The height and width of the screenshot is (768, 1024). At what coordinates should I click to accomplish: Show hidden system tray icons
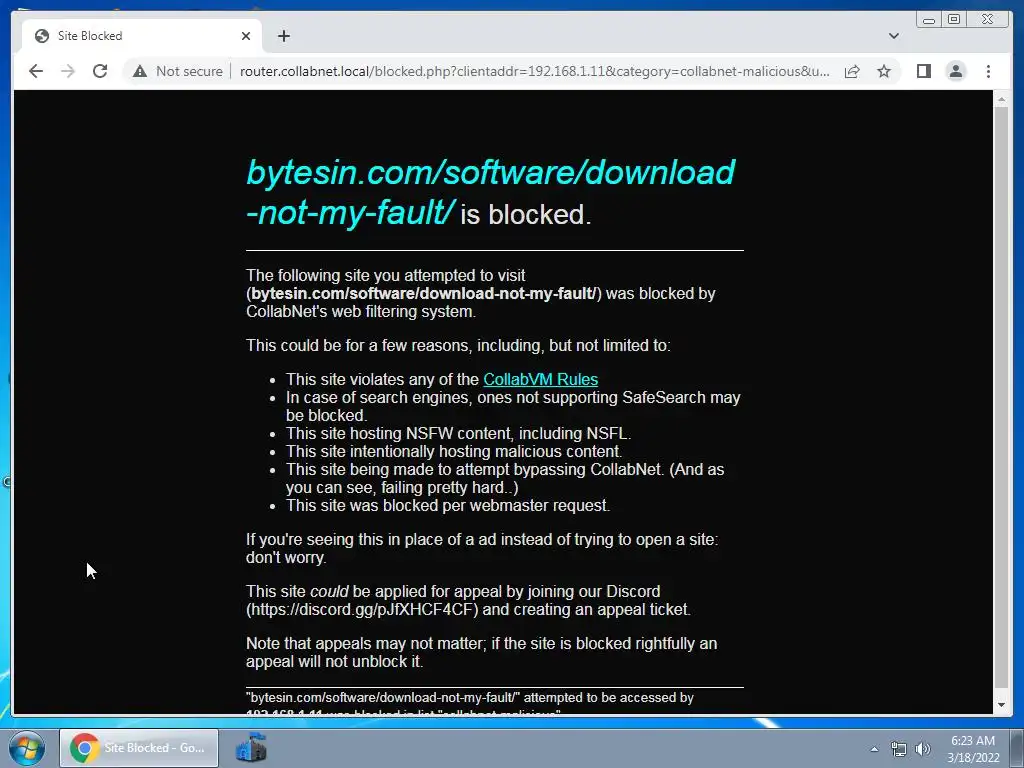874,749
